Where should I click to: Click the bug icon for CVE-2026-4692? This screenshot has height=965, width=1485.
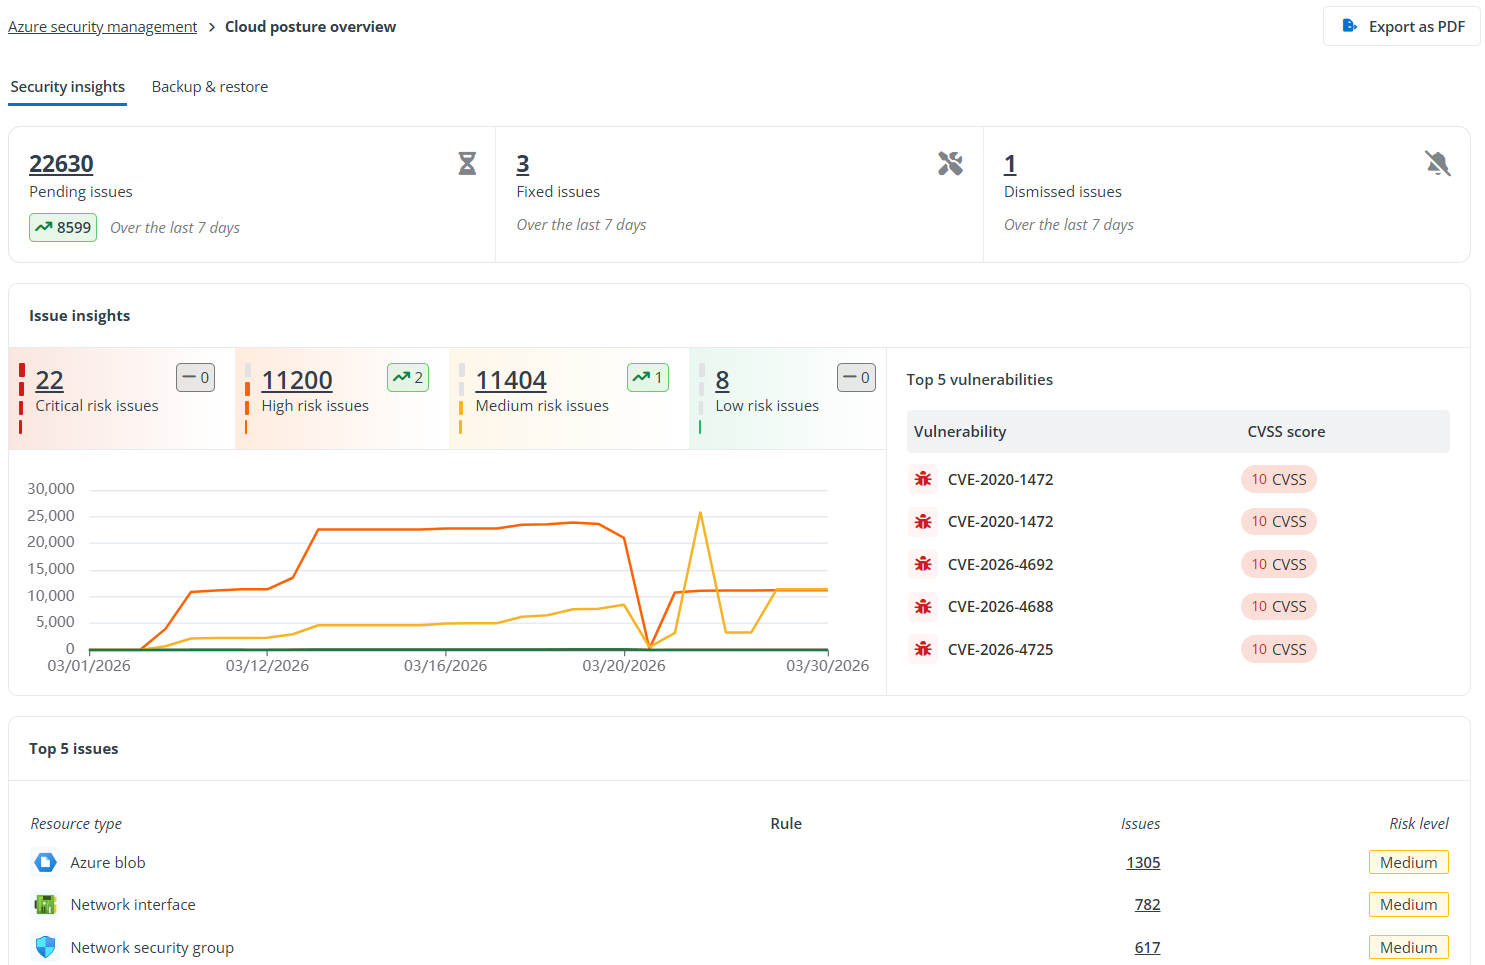[x=923, y=564]
